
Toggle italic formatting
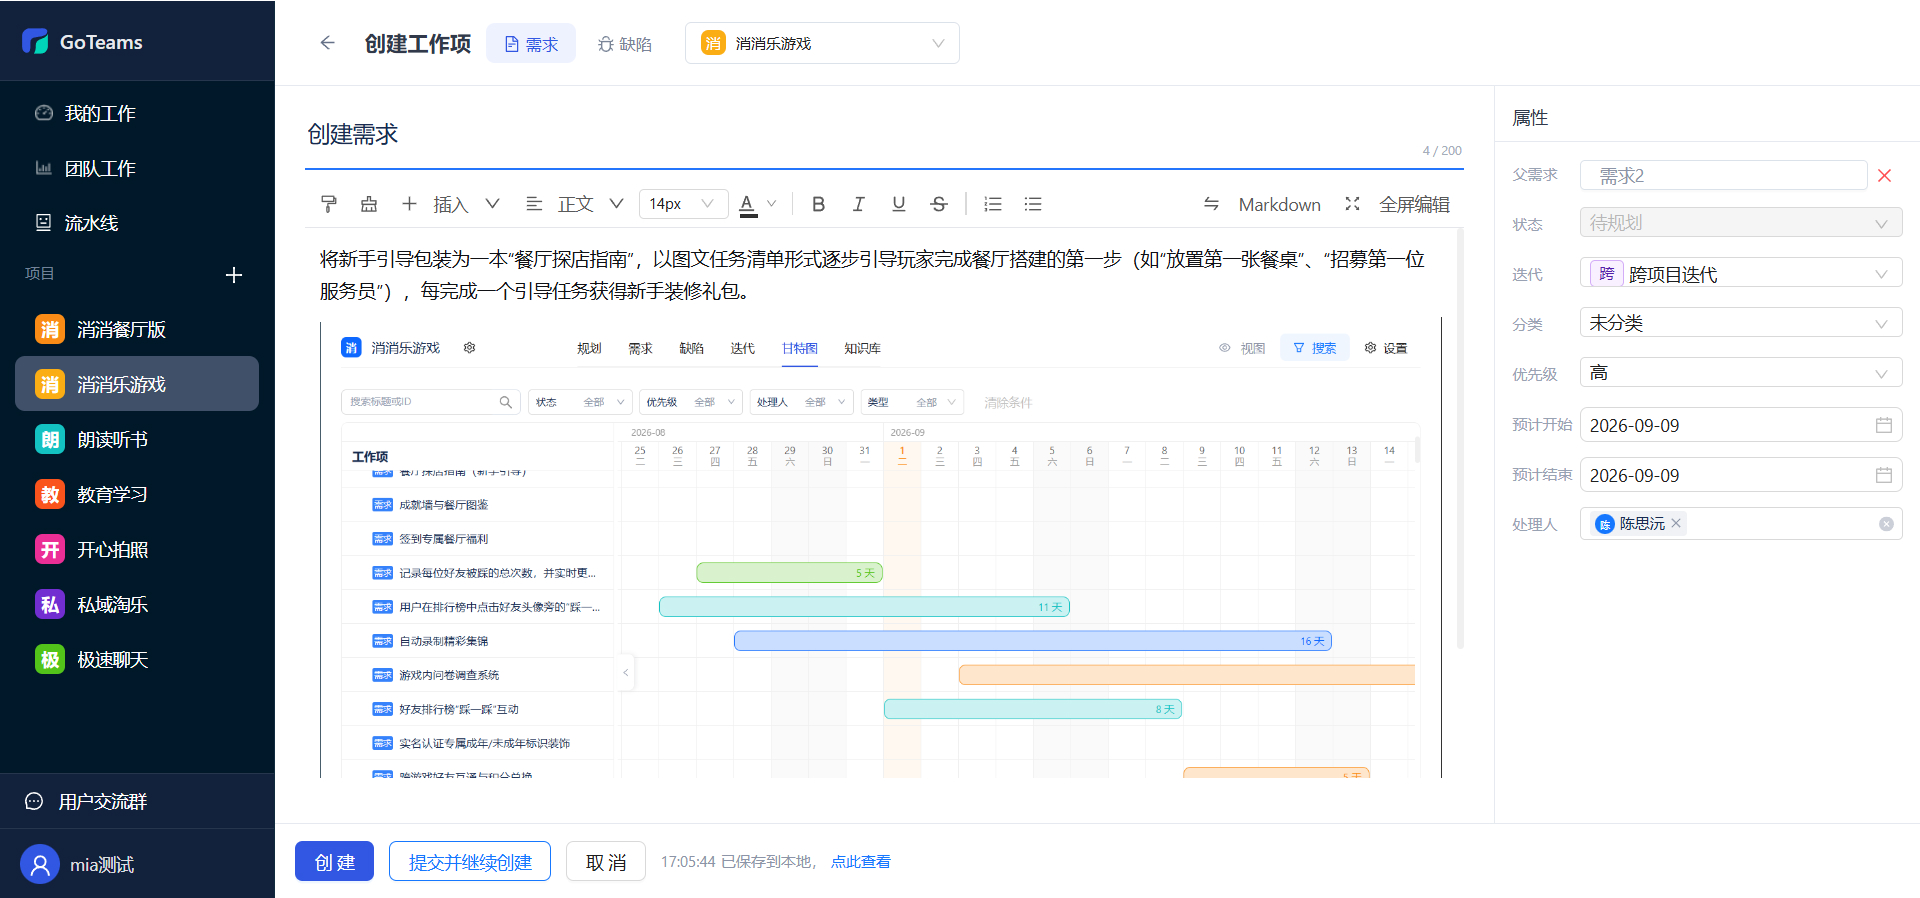pos(858,204)
